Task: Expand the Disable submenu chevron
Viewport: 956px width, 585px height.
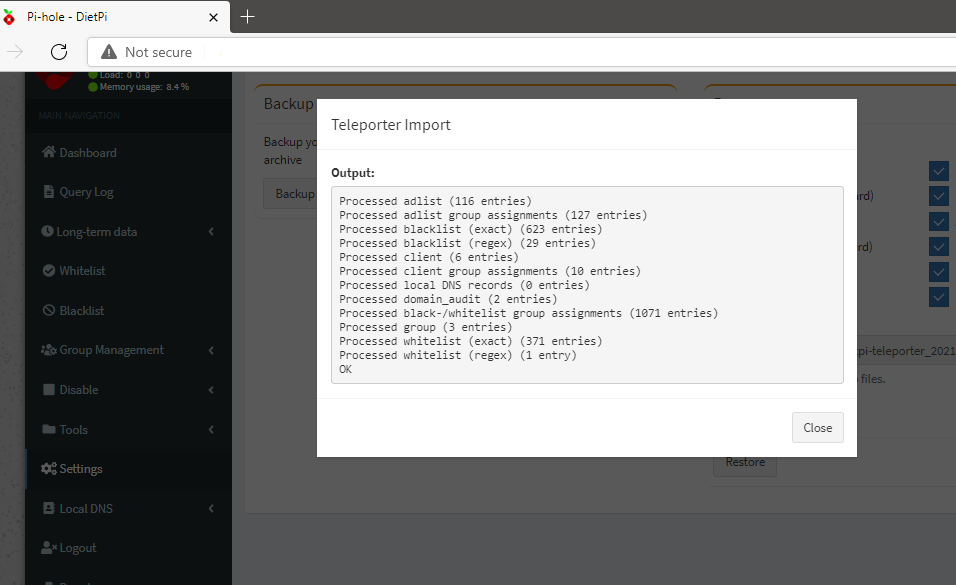Action: [211, 390]
